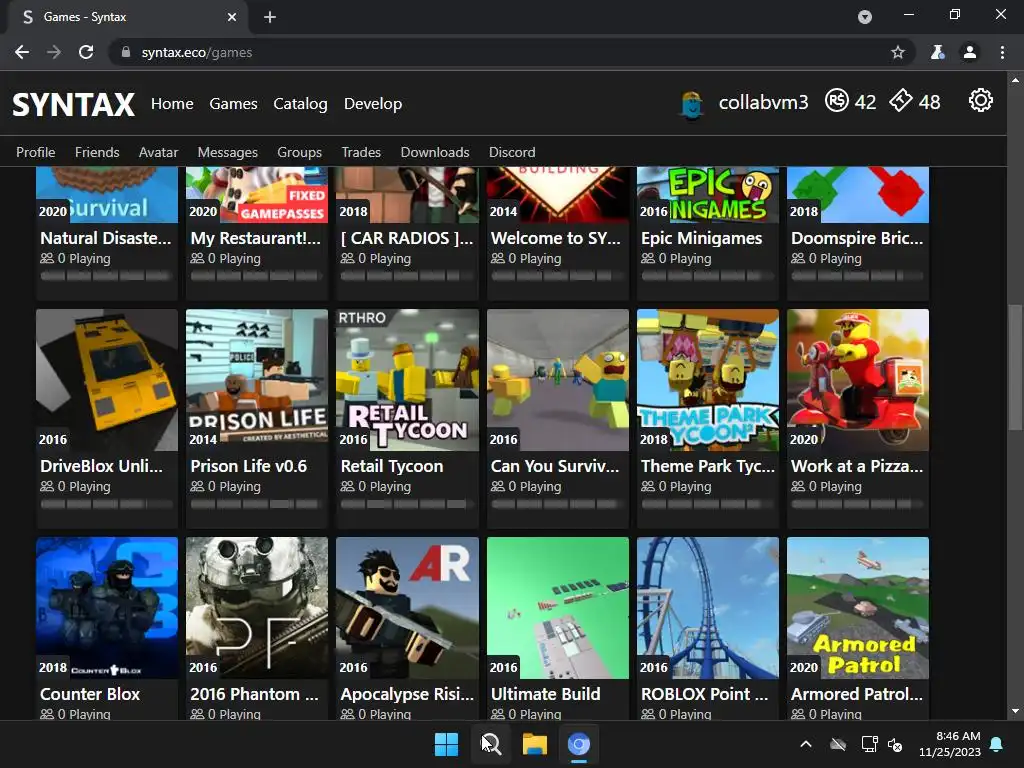Reload the page with refresh icon
The height and width of the screenshot is (768, 1024).
click(86, 52)
